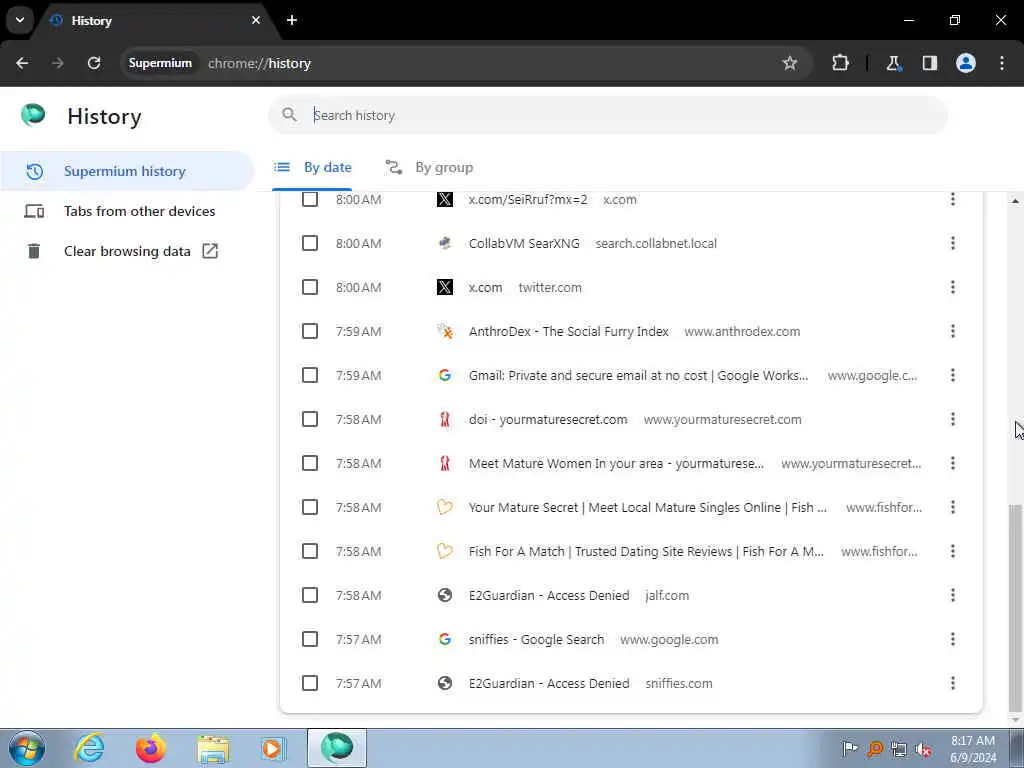Viewport: 1024px width, 768px height.
Task: Tick the checkbox for sniffies - Google Search
Action: tap(310, 639)
